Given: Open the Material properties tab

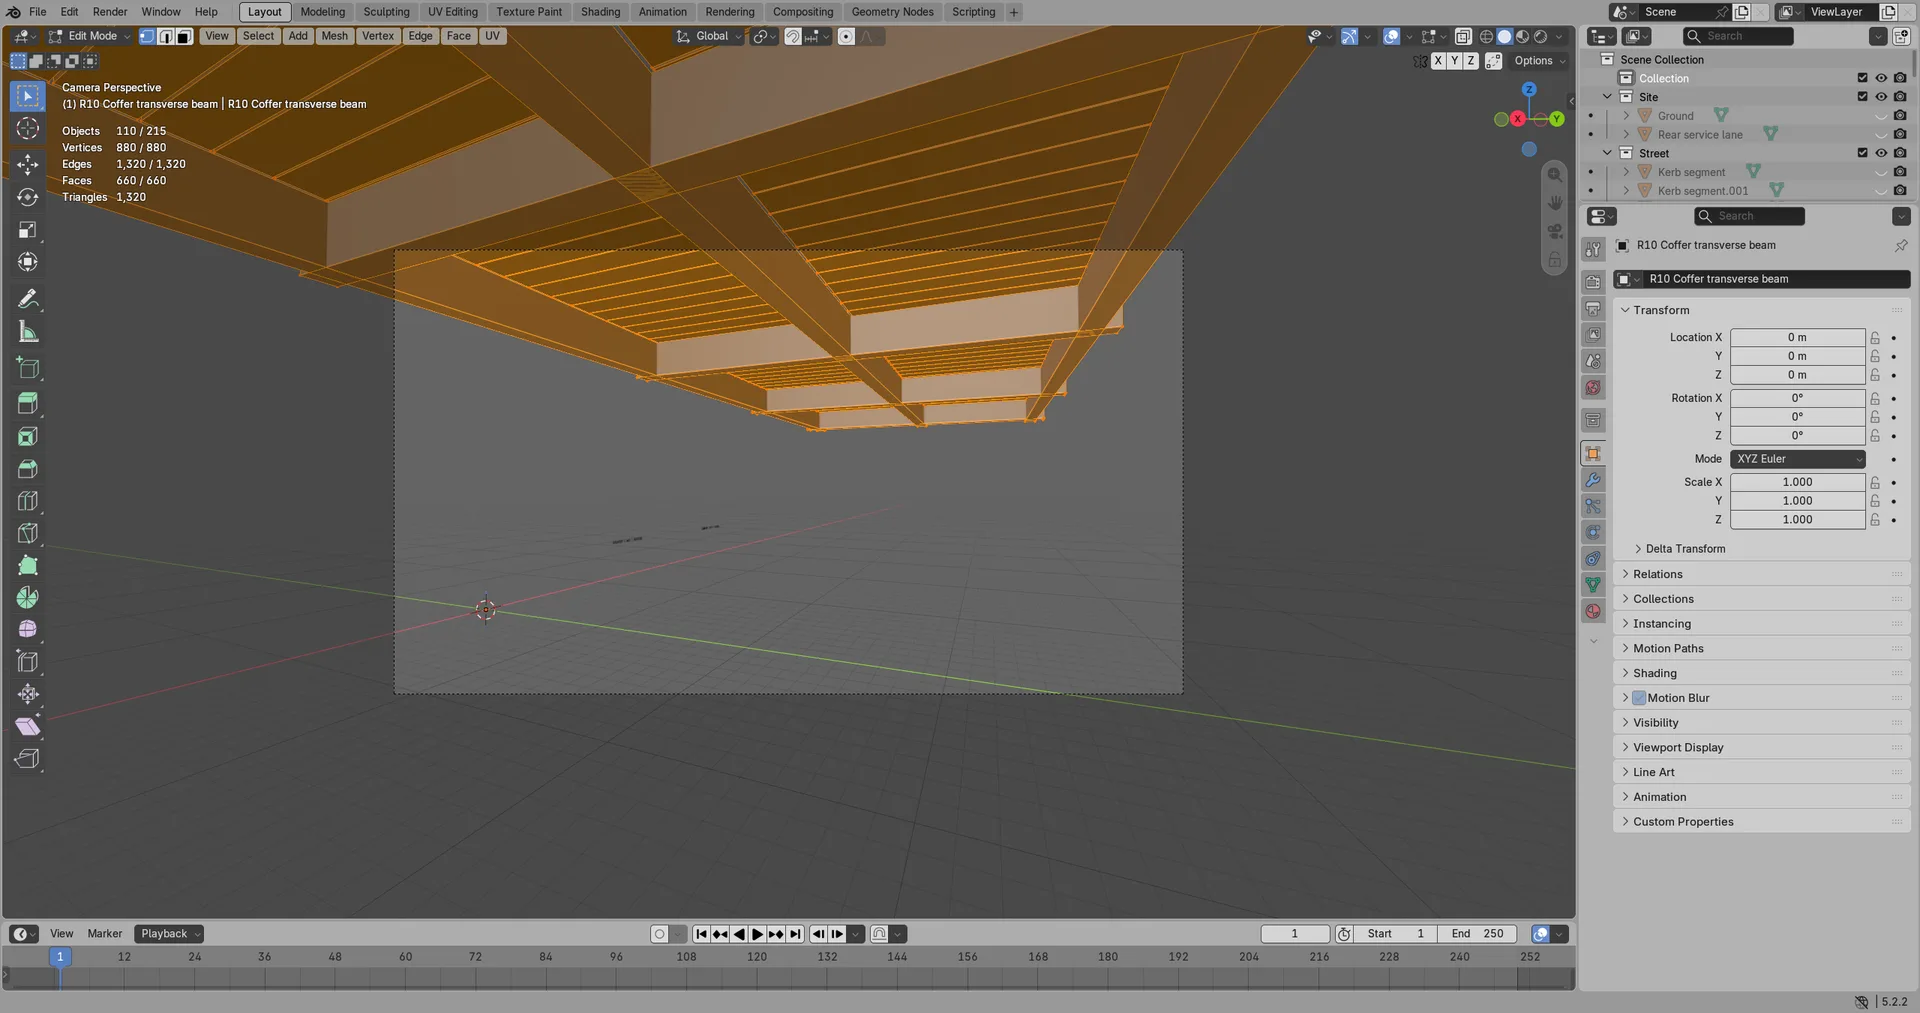Looking at the screenshot, I should click(1593, 611).
